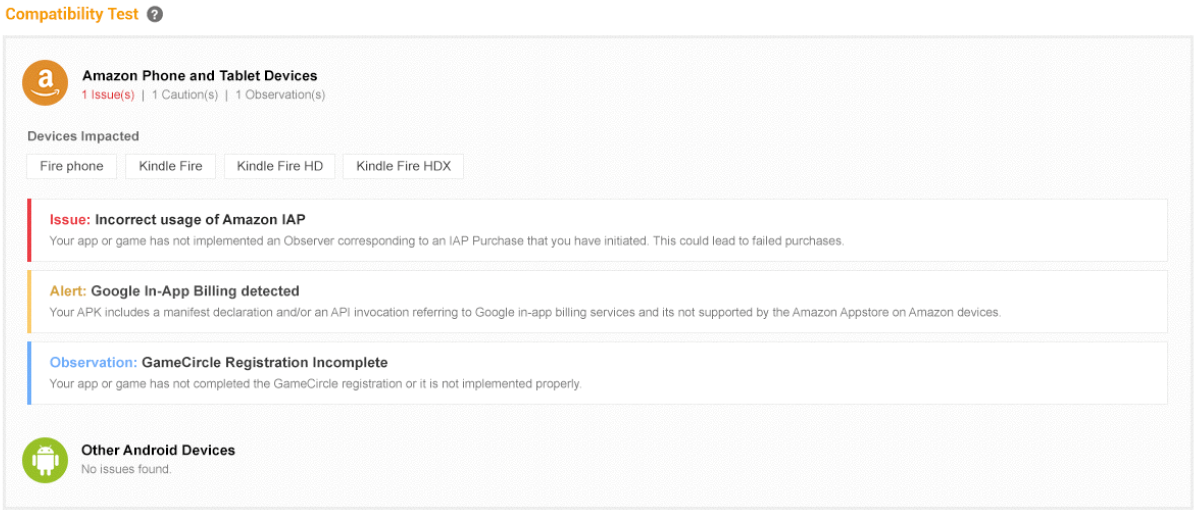
Task: Select the Fire phone device tag
Action: click(72, 166)
